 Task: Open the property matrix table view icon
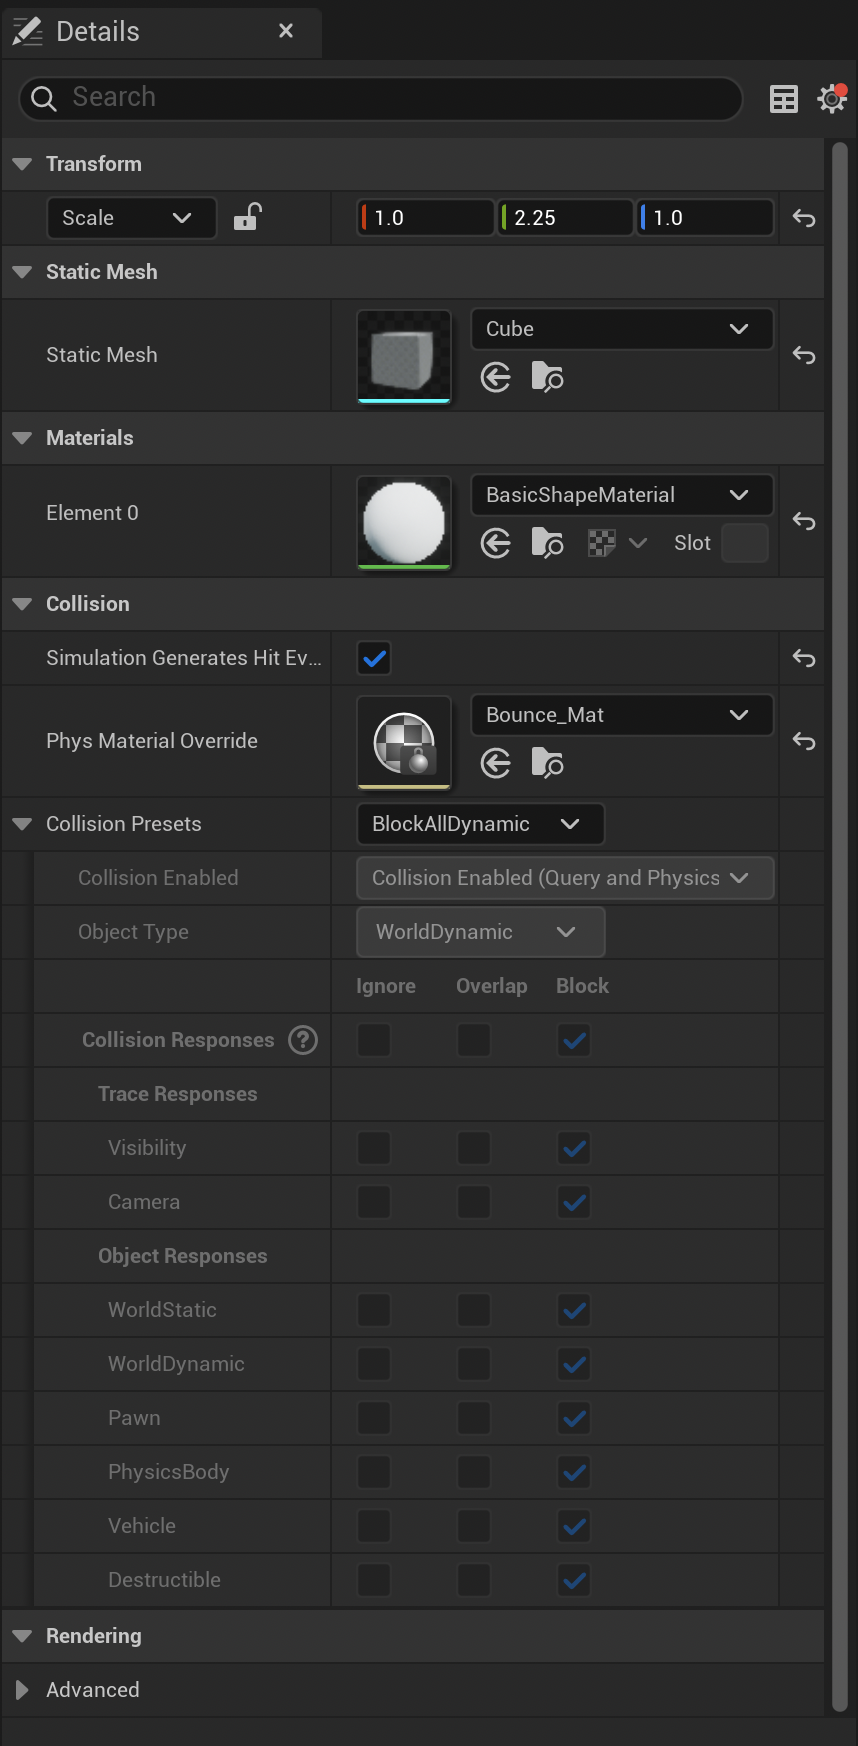pyautogui.click(x=784, y=99)
